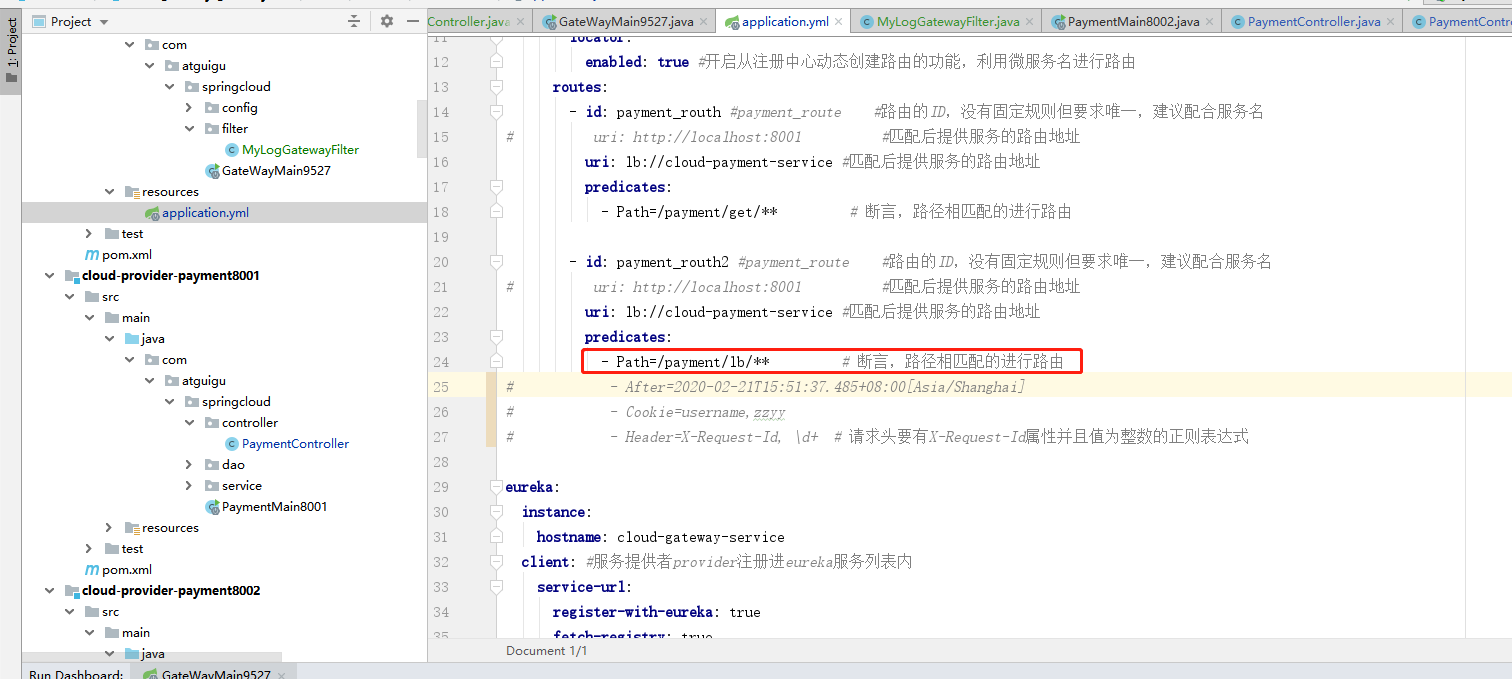Expand resources folder above PaymentMain8001's pom.xml
This screenshot has width=1512, height=679.
point(110,528)
